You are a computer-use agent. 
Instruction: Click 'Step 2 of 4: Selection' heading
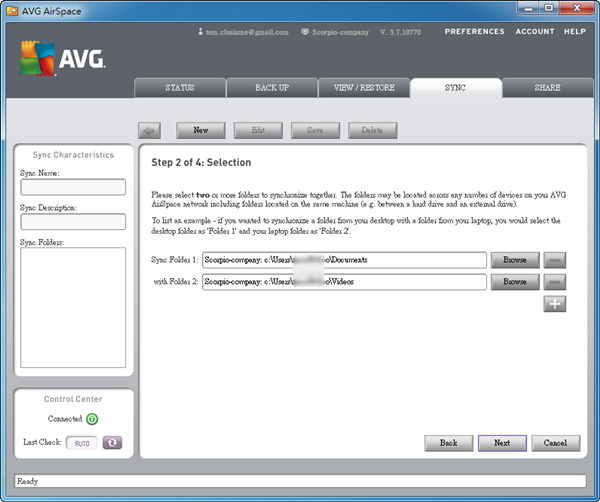coord(201,162)
